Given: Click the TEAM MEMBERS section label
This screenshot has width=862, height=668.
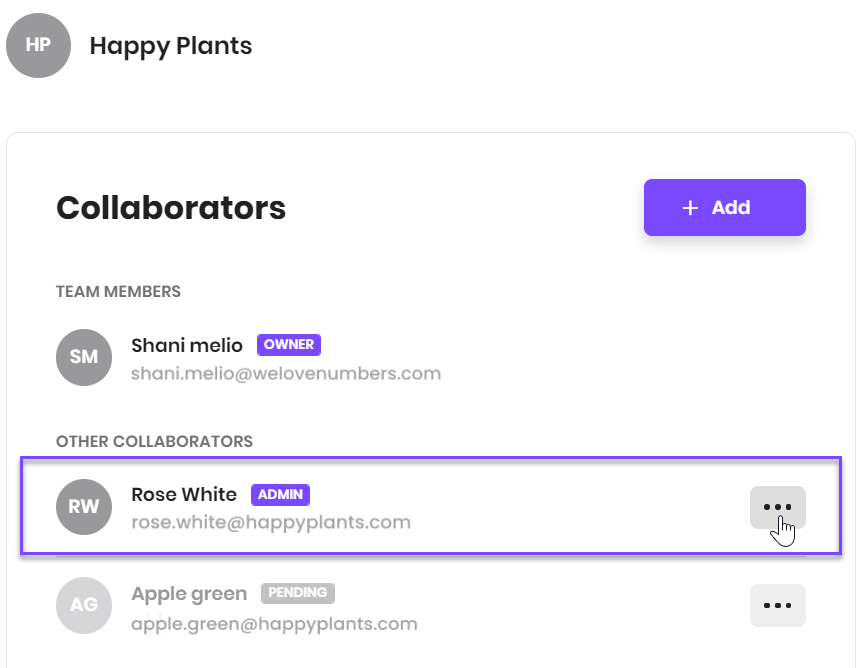Looking at the screenshot, I should 118,291.
